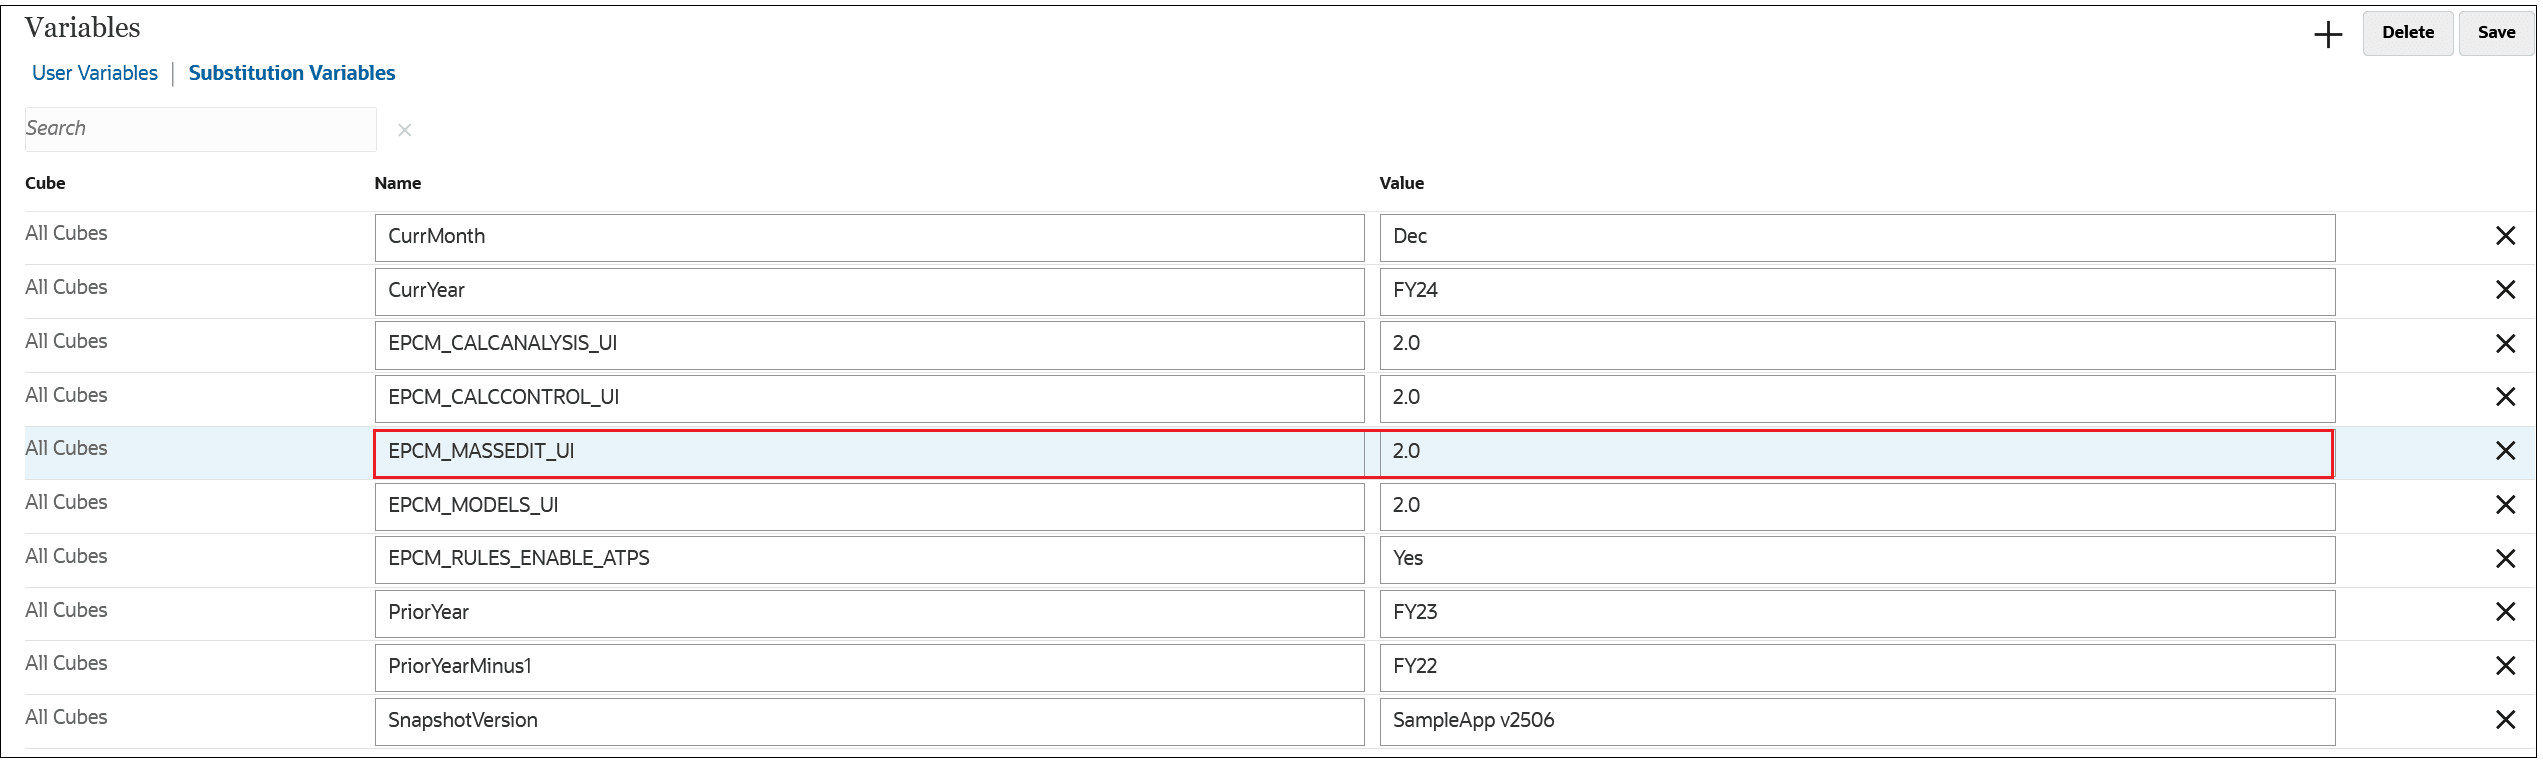Click the X to remove EPCM_MODELS_UI variable

tap(2505, 505)
